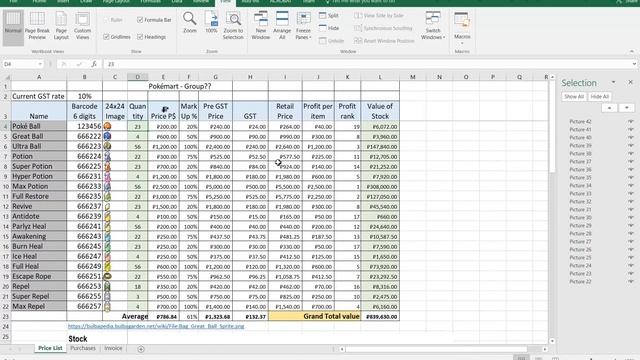The image size is (640, 360).
Task: Open a New Window
Action: pyautogui.click(x=261, y=26)
